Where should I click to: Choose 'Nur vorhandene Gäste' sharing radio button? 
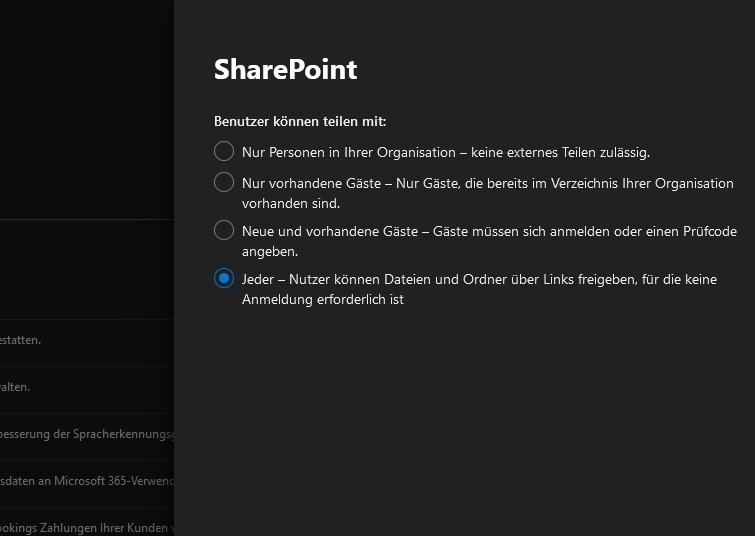(224, 183)
